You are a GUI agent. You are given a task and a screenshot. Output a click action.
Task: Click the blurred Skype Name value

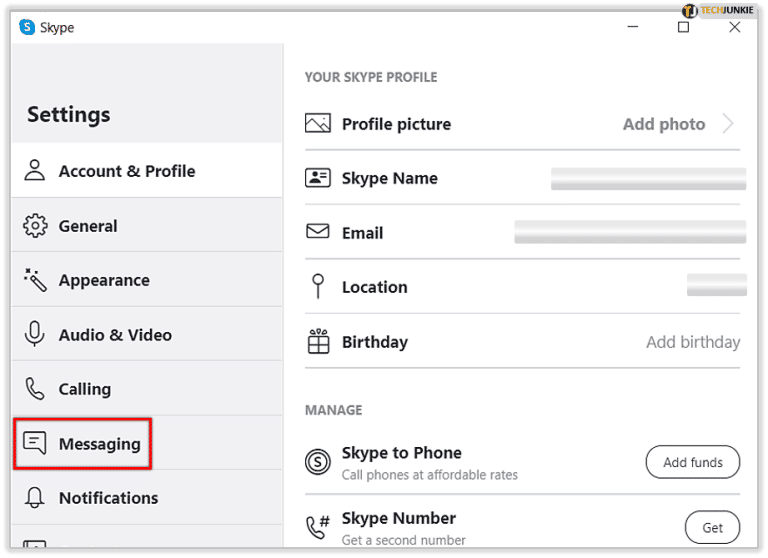[648, 178]
